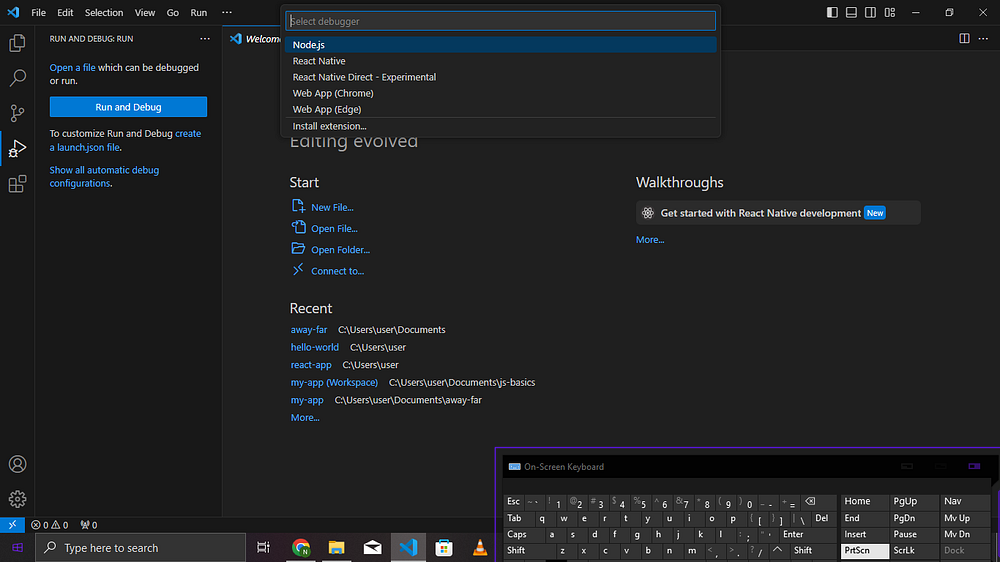Open the Customize Layout icon
1000x562 pixels.
pyautogui.click(x=890, y=12)
